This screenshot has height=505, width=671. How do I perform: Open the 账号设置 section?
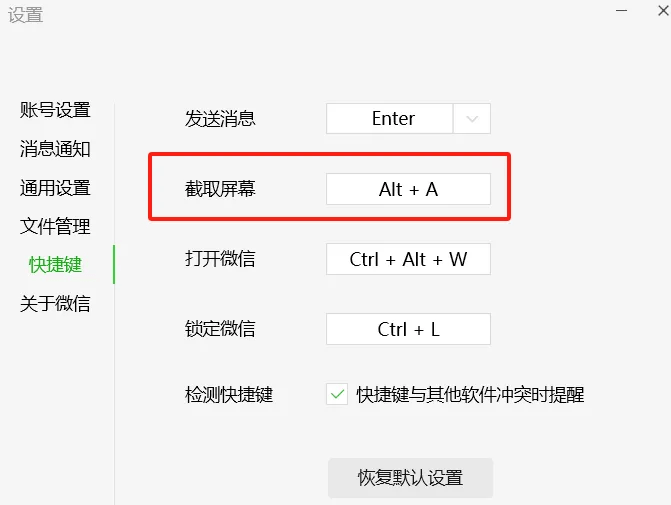55,110
